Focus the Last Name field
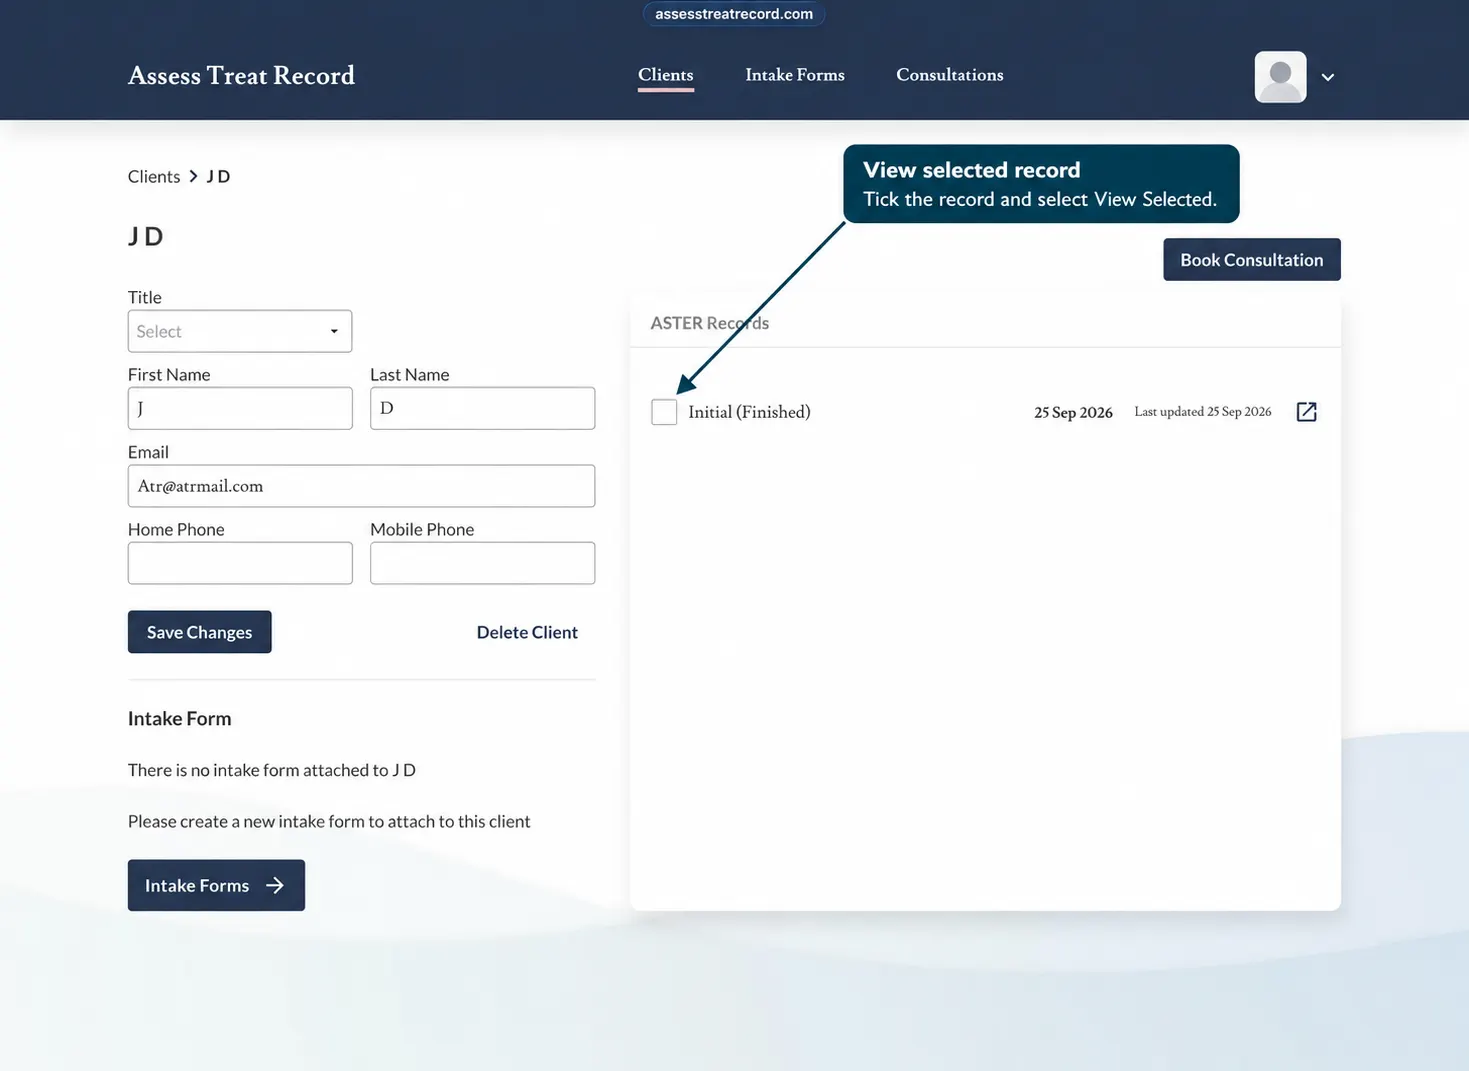Image resolution: width=1469 pixels, height=1071 pixels. pos(482,408)
